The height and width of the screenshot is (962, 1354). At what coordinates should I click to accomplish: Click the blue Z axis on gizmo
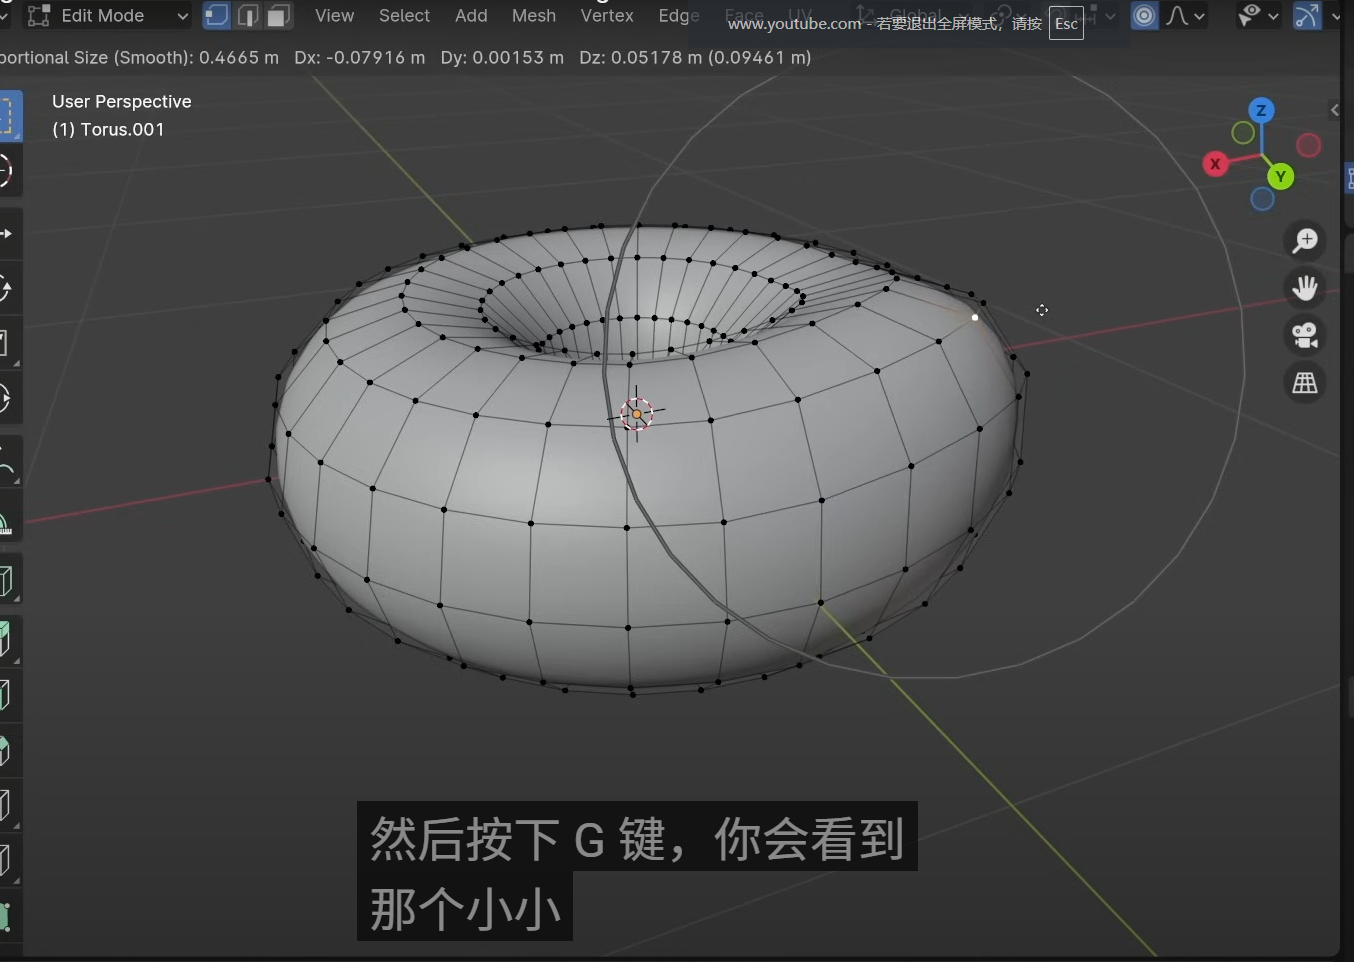click(x=1261, y=110)
